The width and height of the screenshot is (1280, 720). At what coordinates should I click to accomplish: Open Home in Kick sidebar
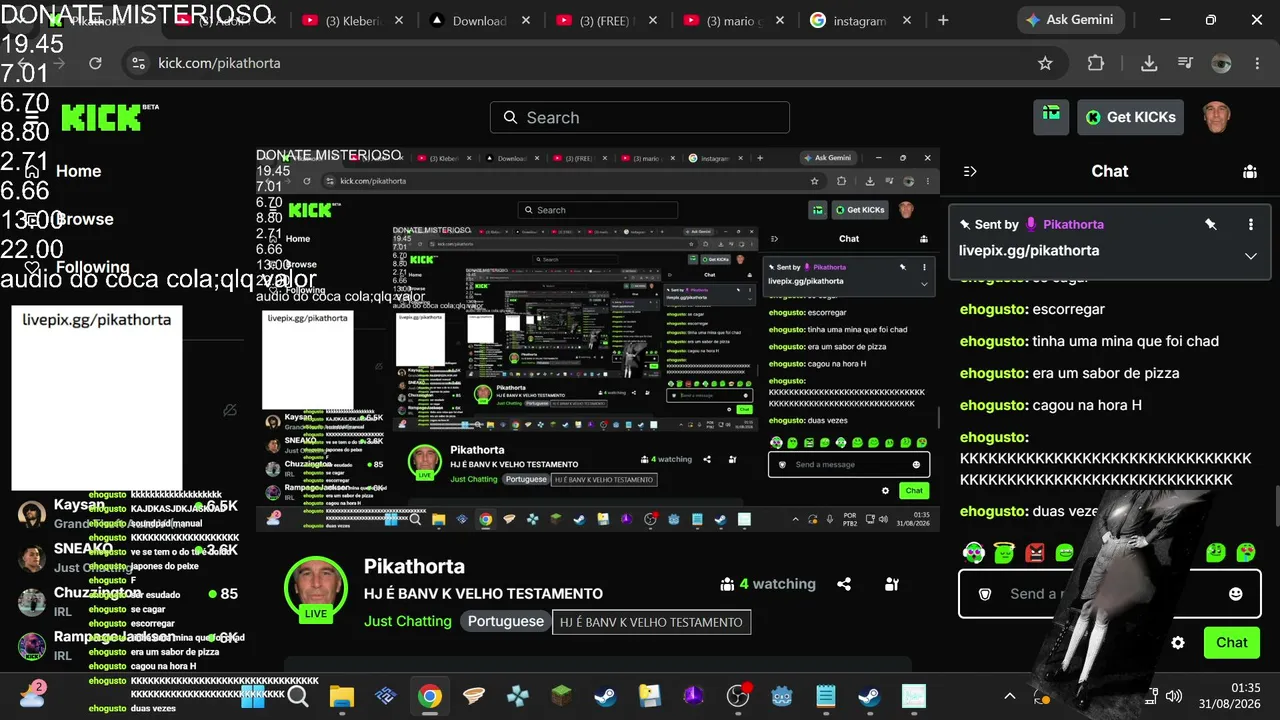click(x=78, y=171)
